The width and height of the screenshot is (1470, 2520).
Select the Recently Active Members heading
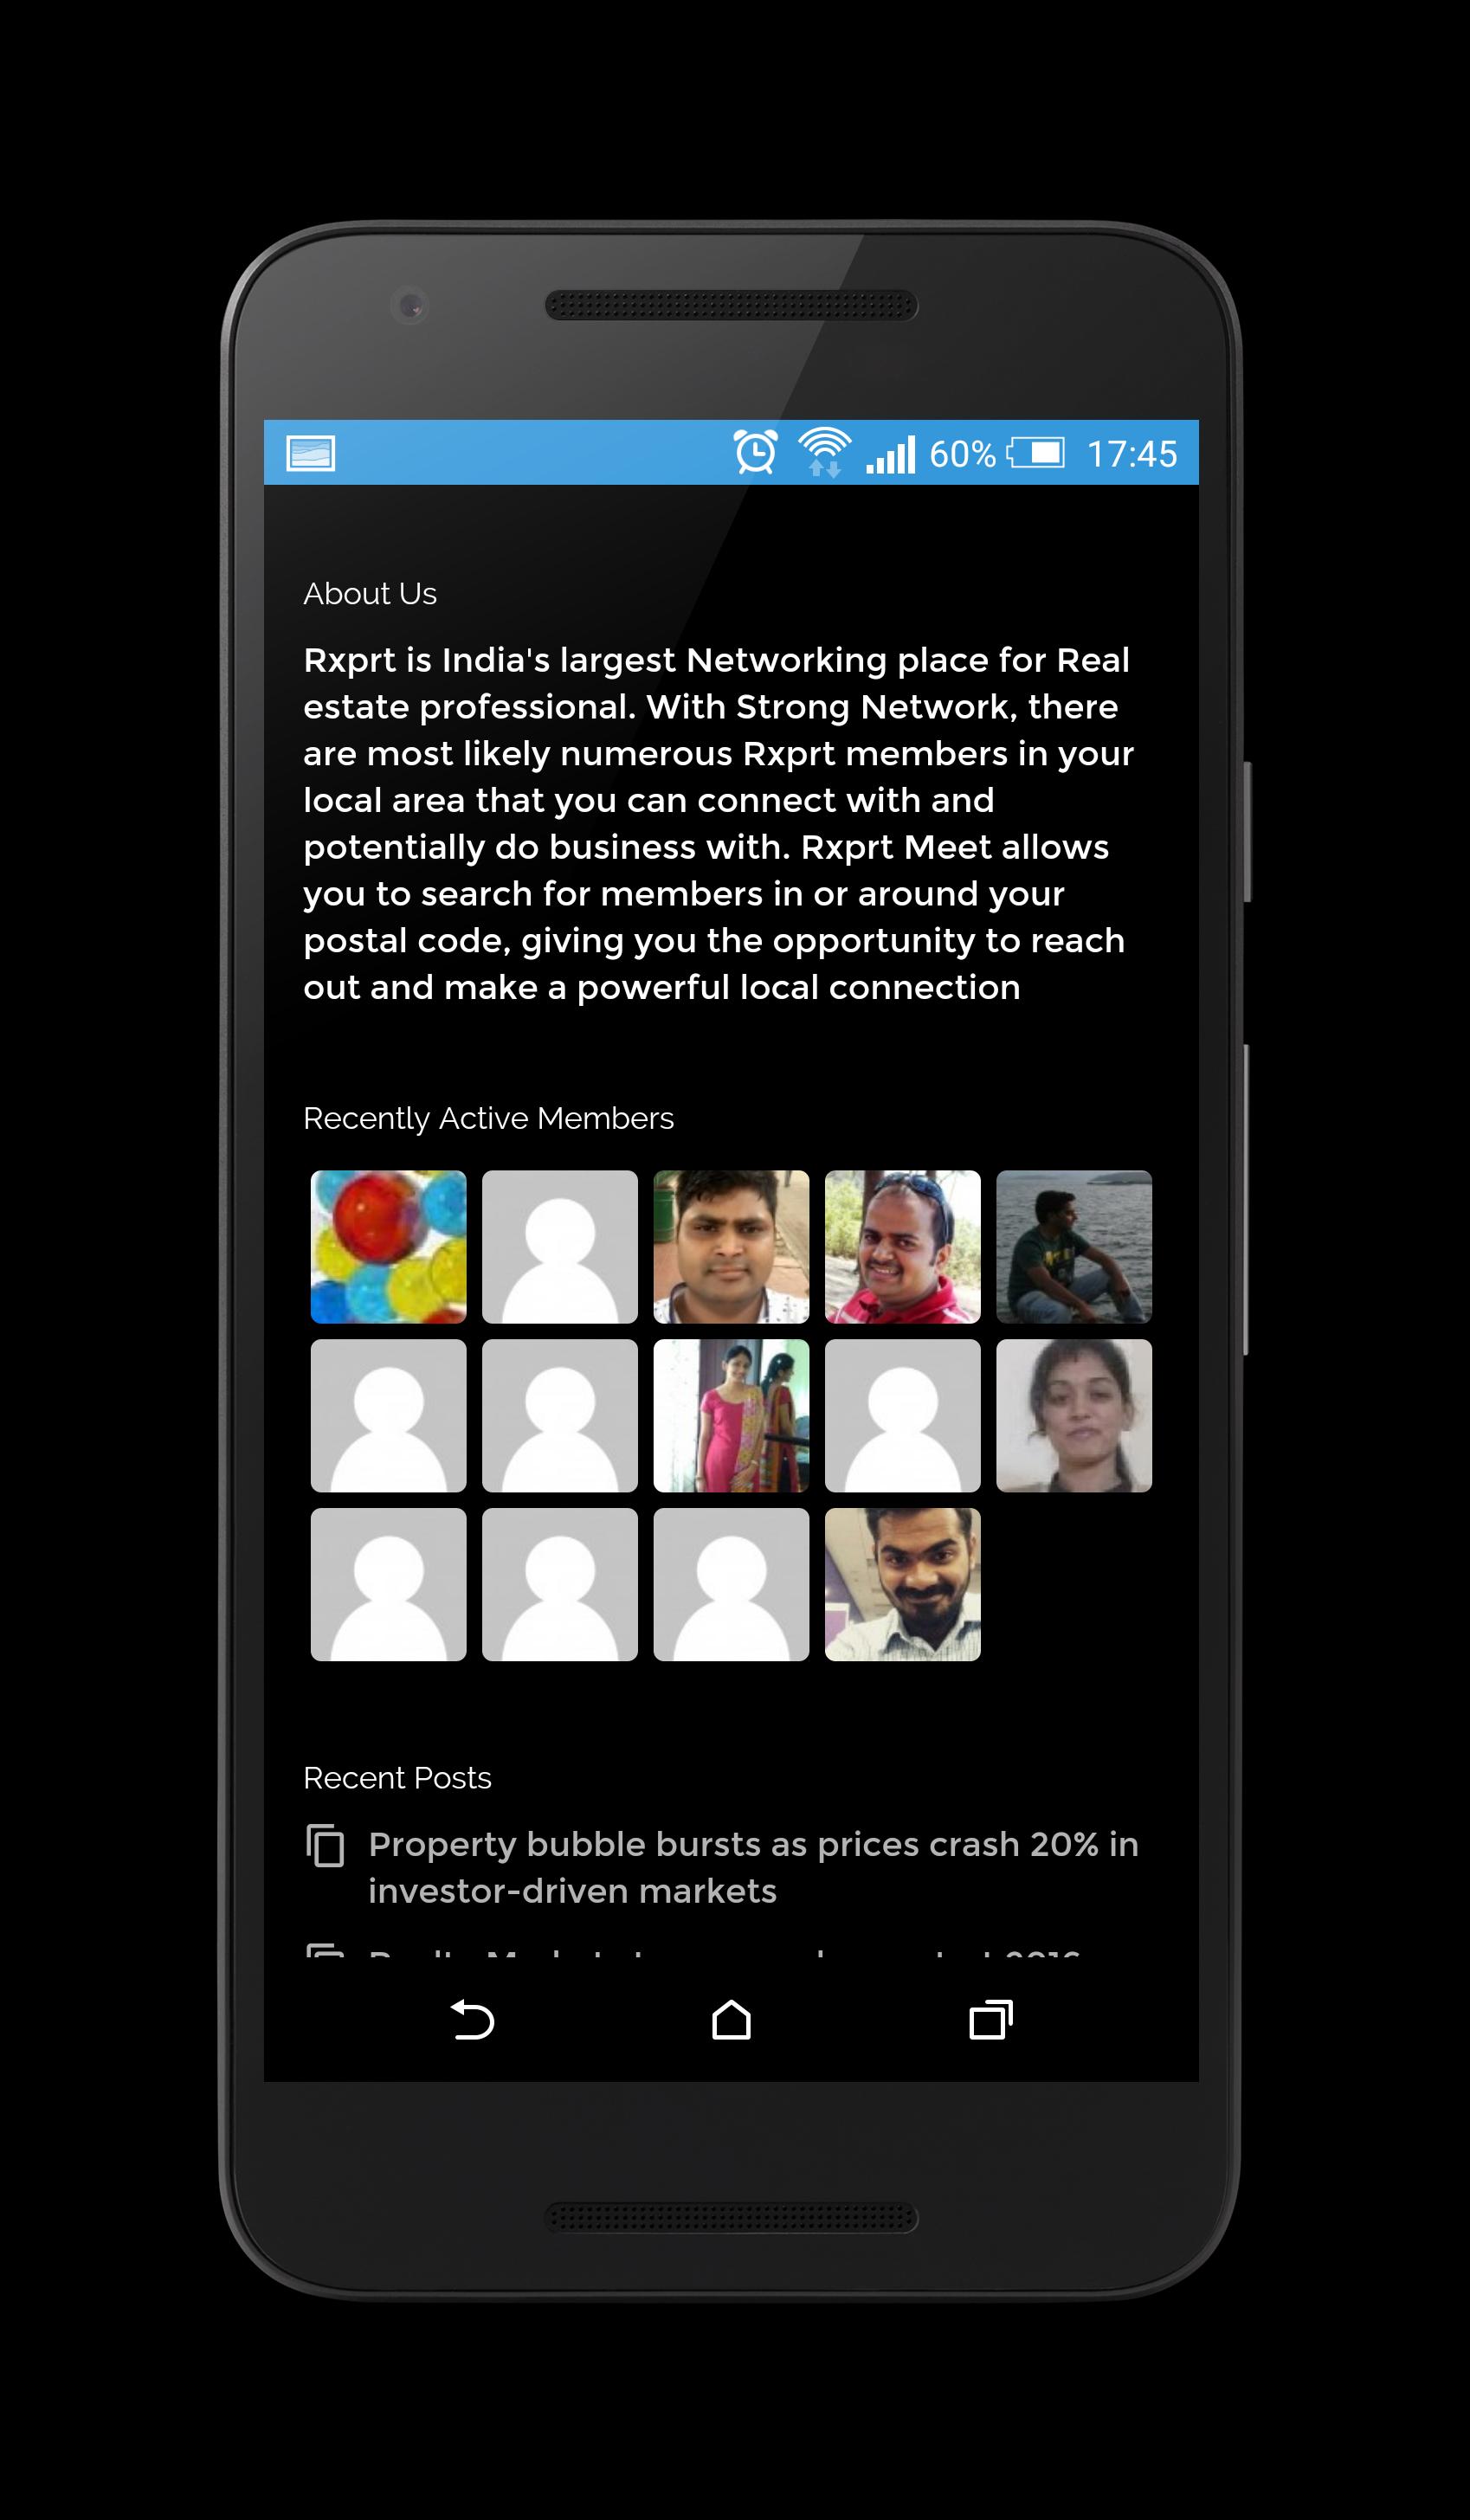[x=488, y=1118]
